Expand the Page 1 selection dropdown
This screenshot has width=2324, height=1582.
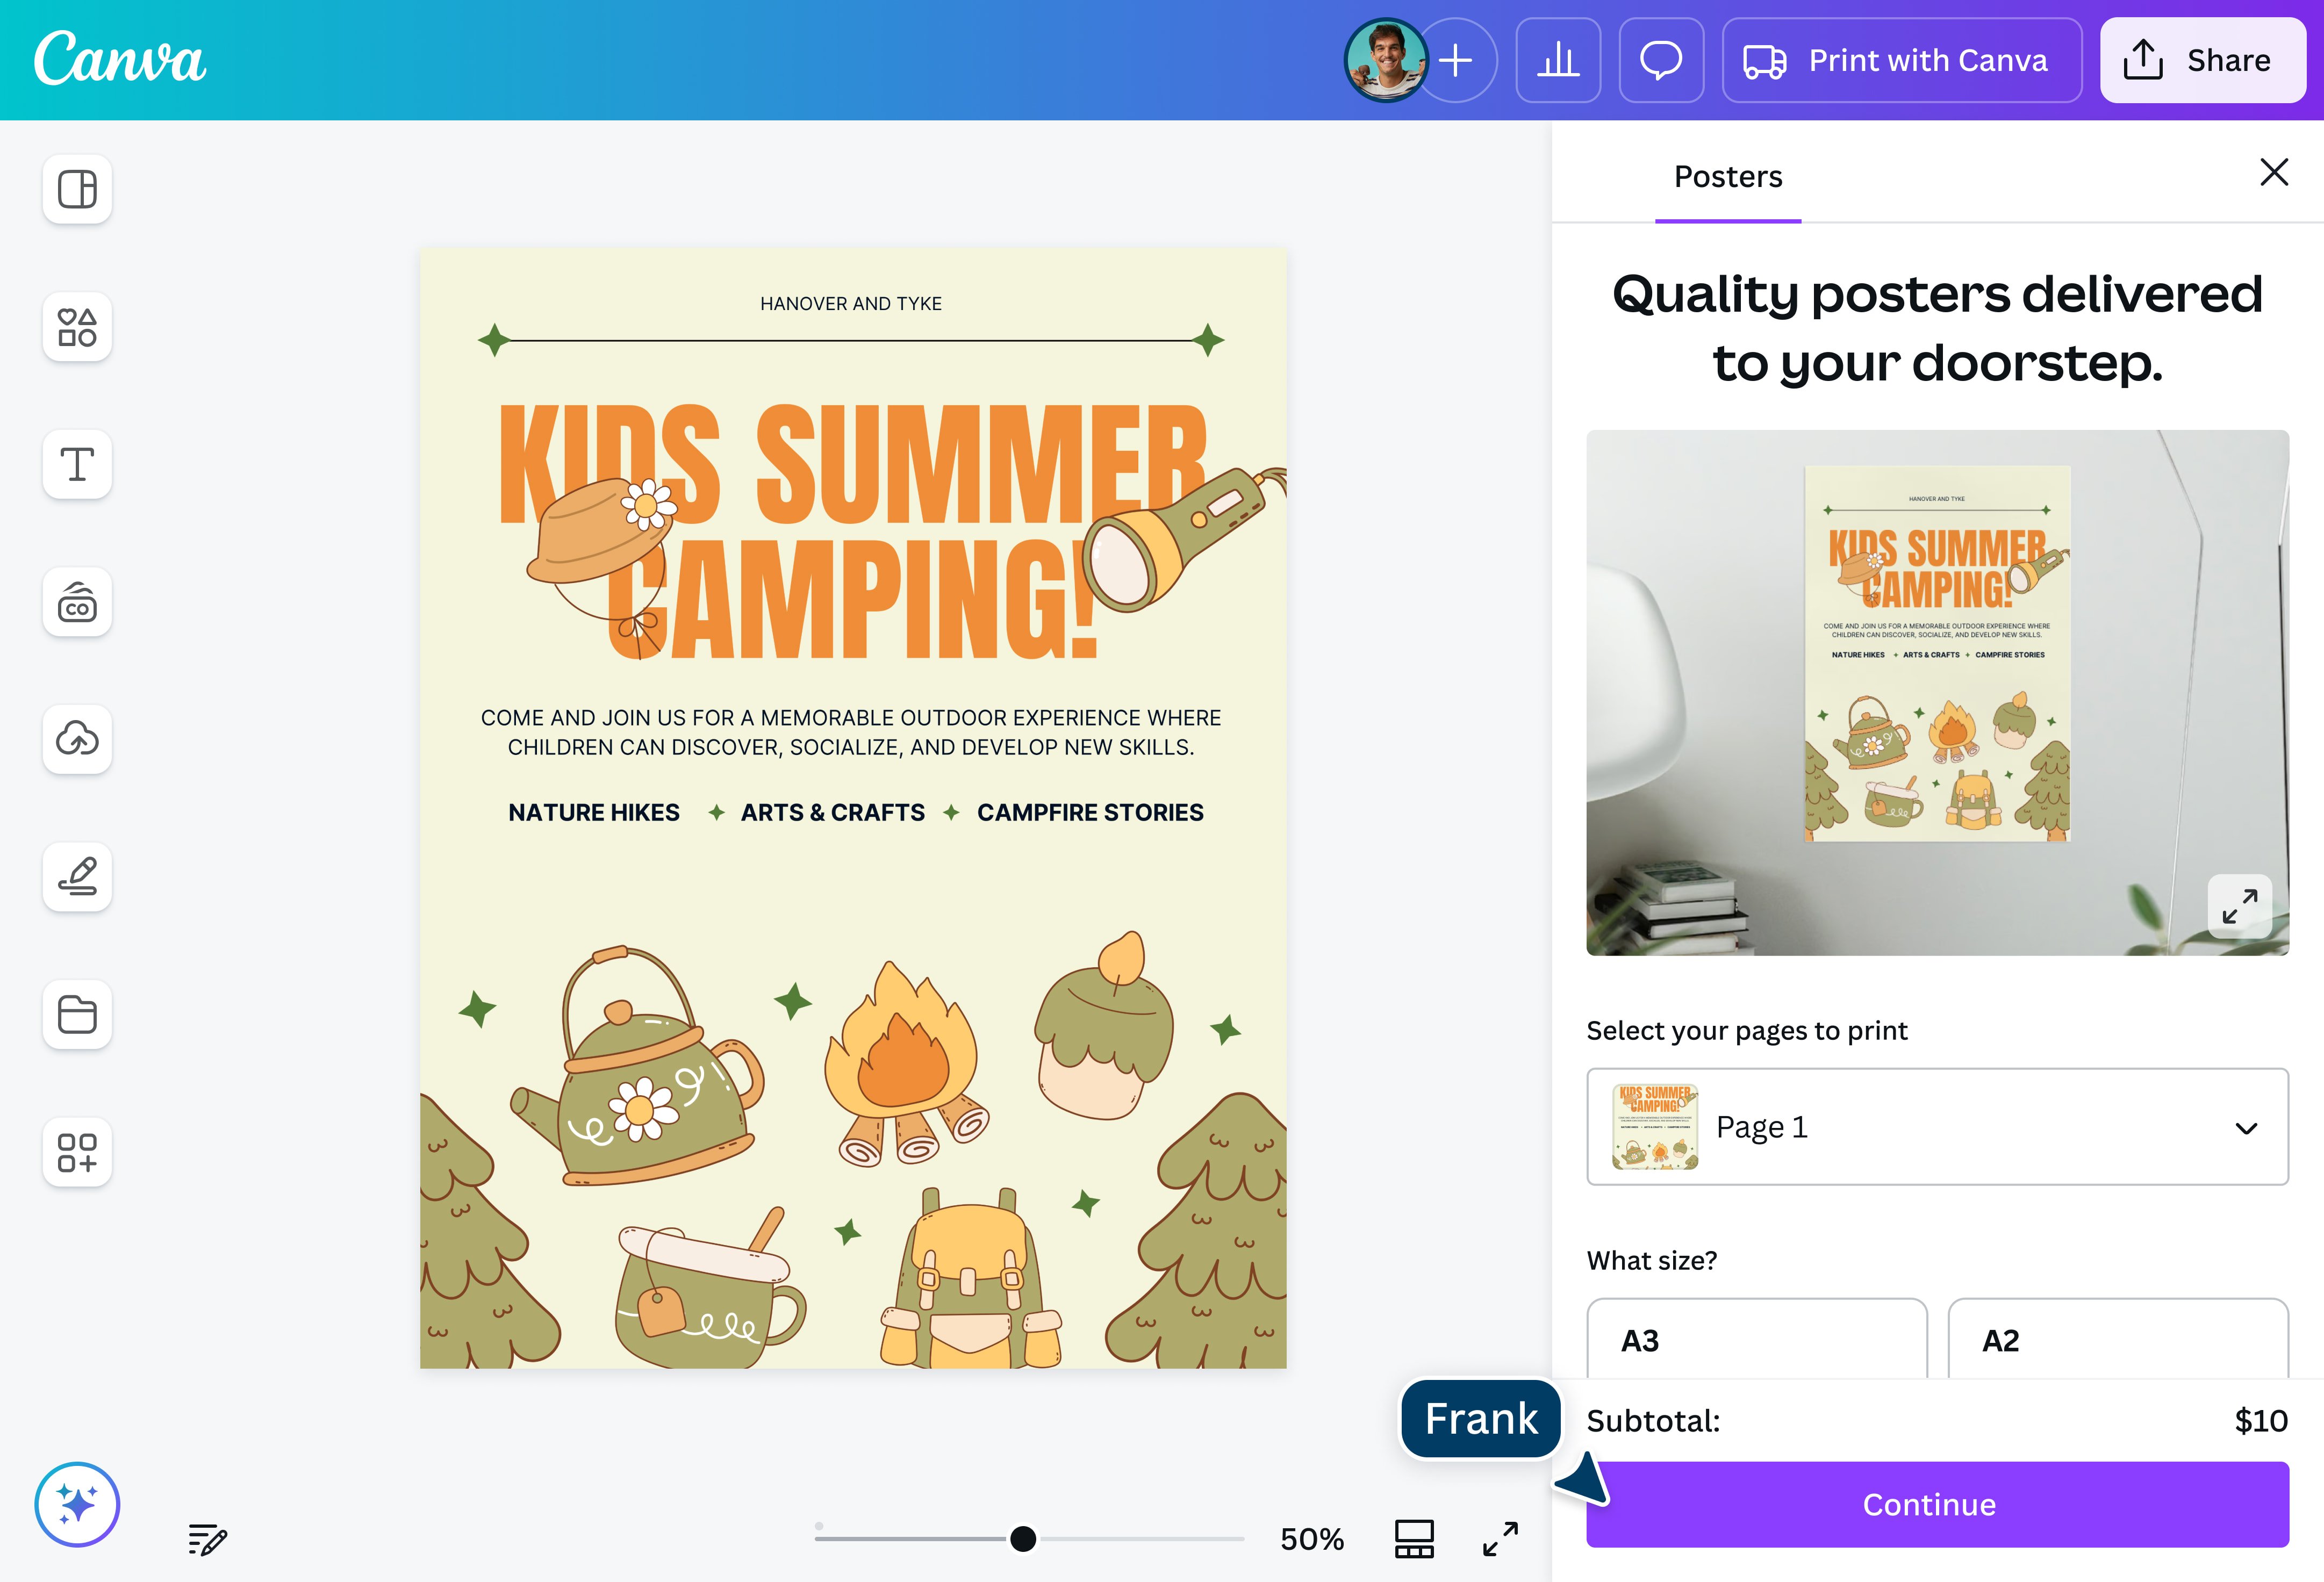pos(1937,1127)
